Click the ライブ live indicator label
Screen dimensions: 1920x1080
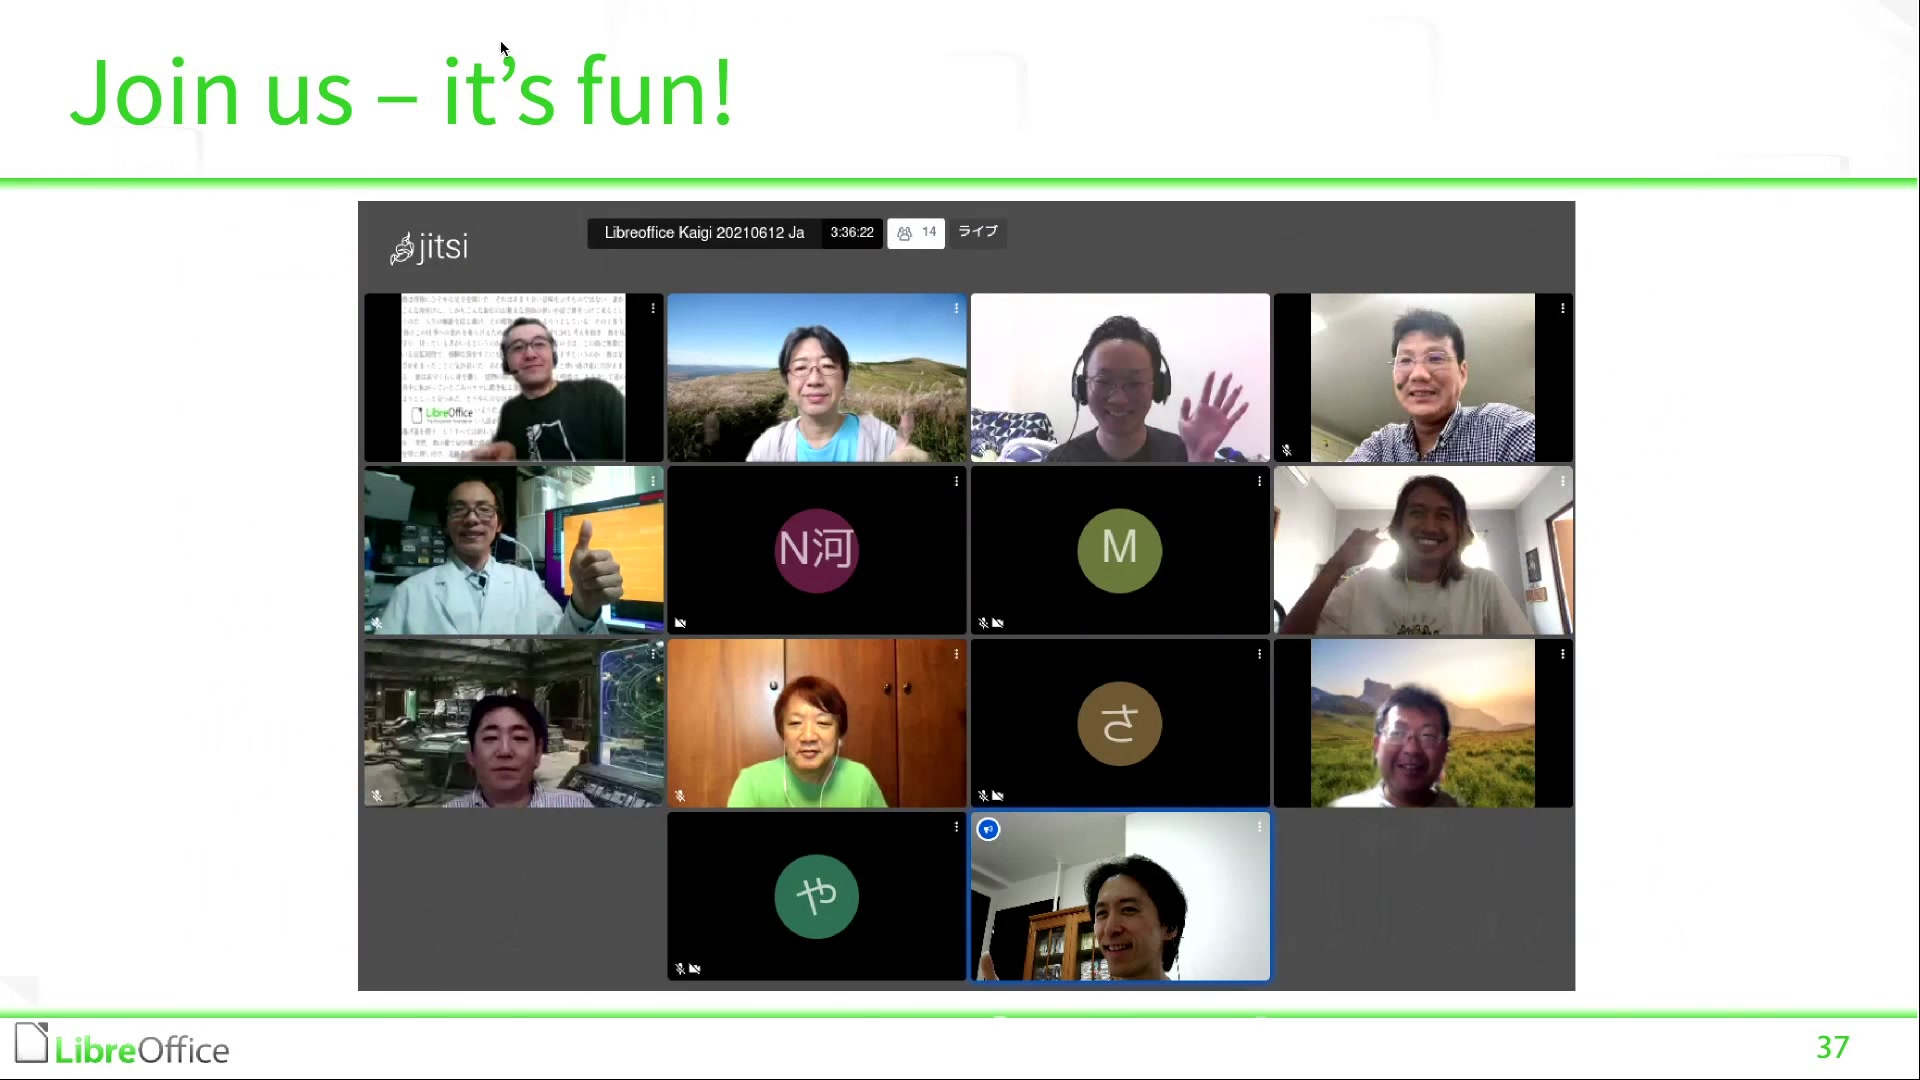click(x=978, y=232)
